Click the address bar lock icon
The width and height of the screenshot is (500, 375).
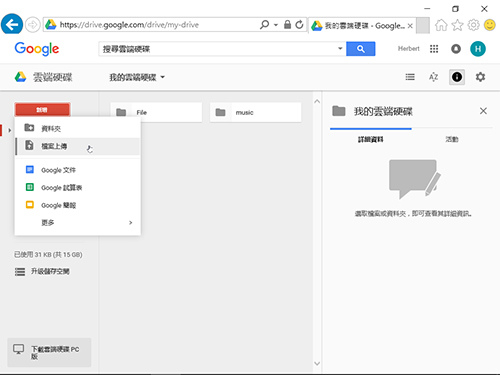pyautogui.click(x=287, y=25)
